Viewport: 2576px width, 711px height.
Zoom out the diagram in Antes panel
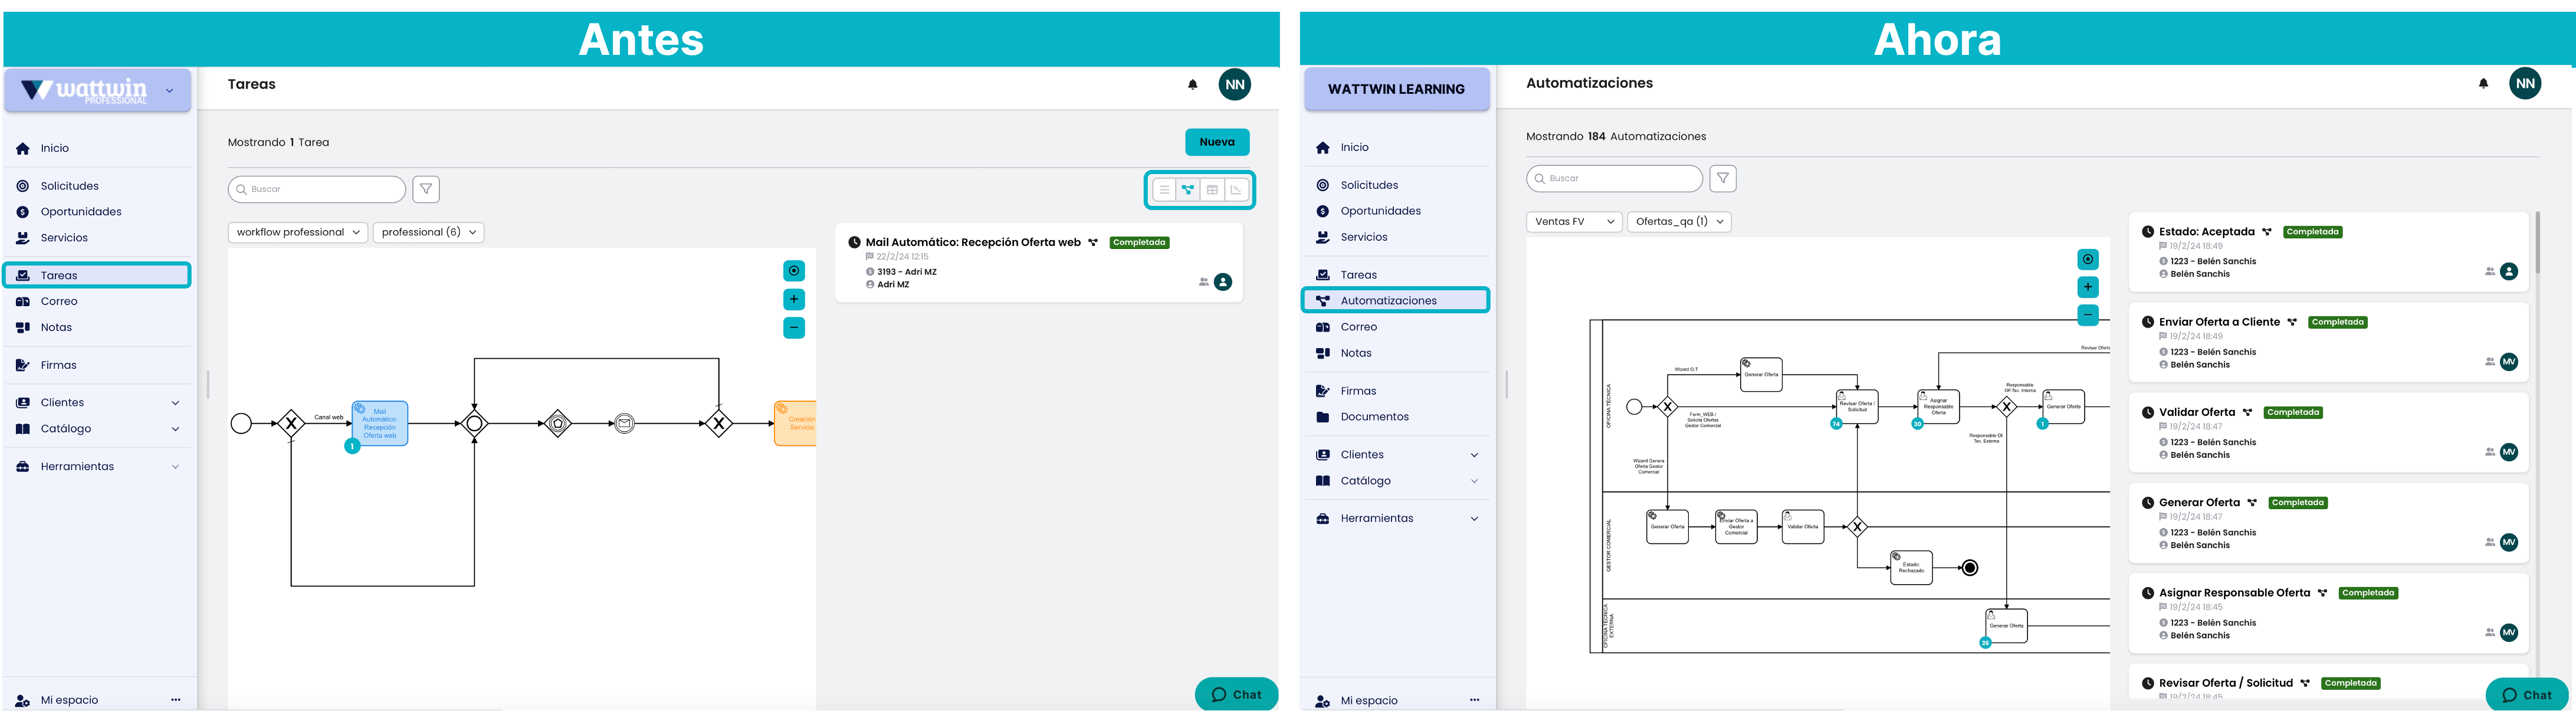click(794, 328)
